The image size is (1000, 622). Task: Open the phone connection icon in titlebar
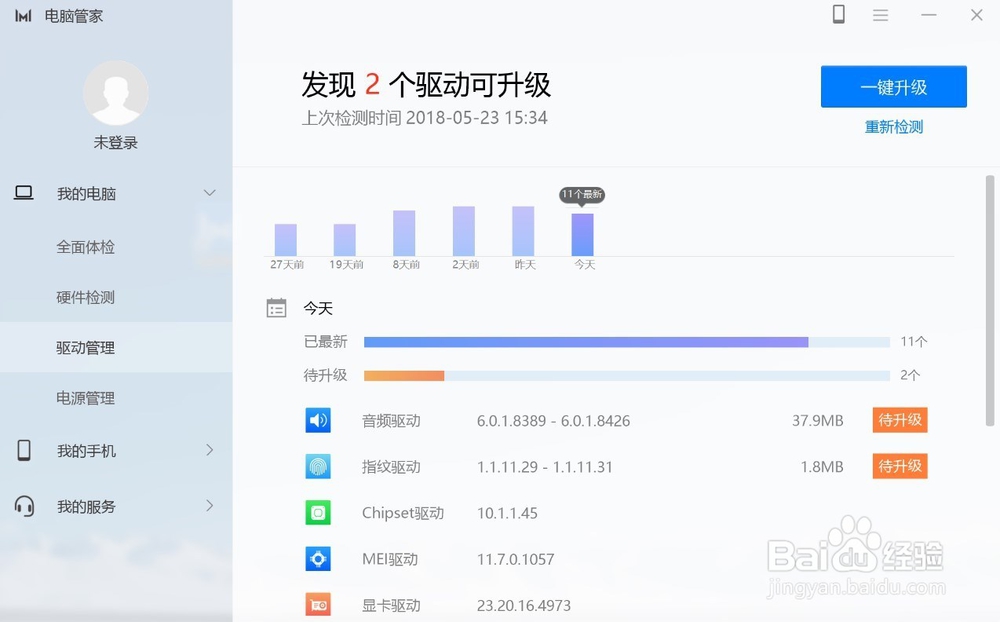point(838,15)
